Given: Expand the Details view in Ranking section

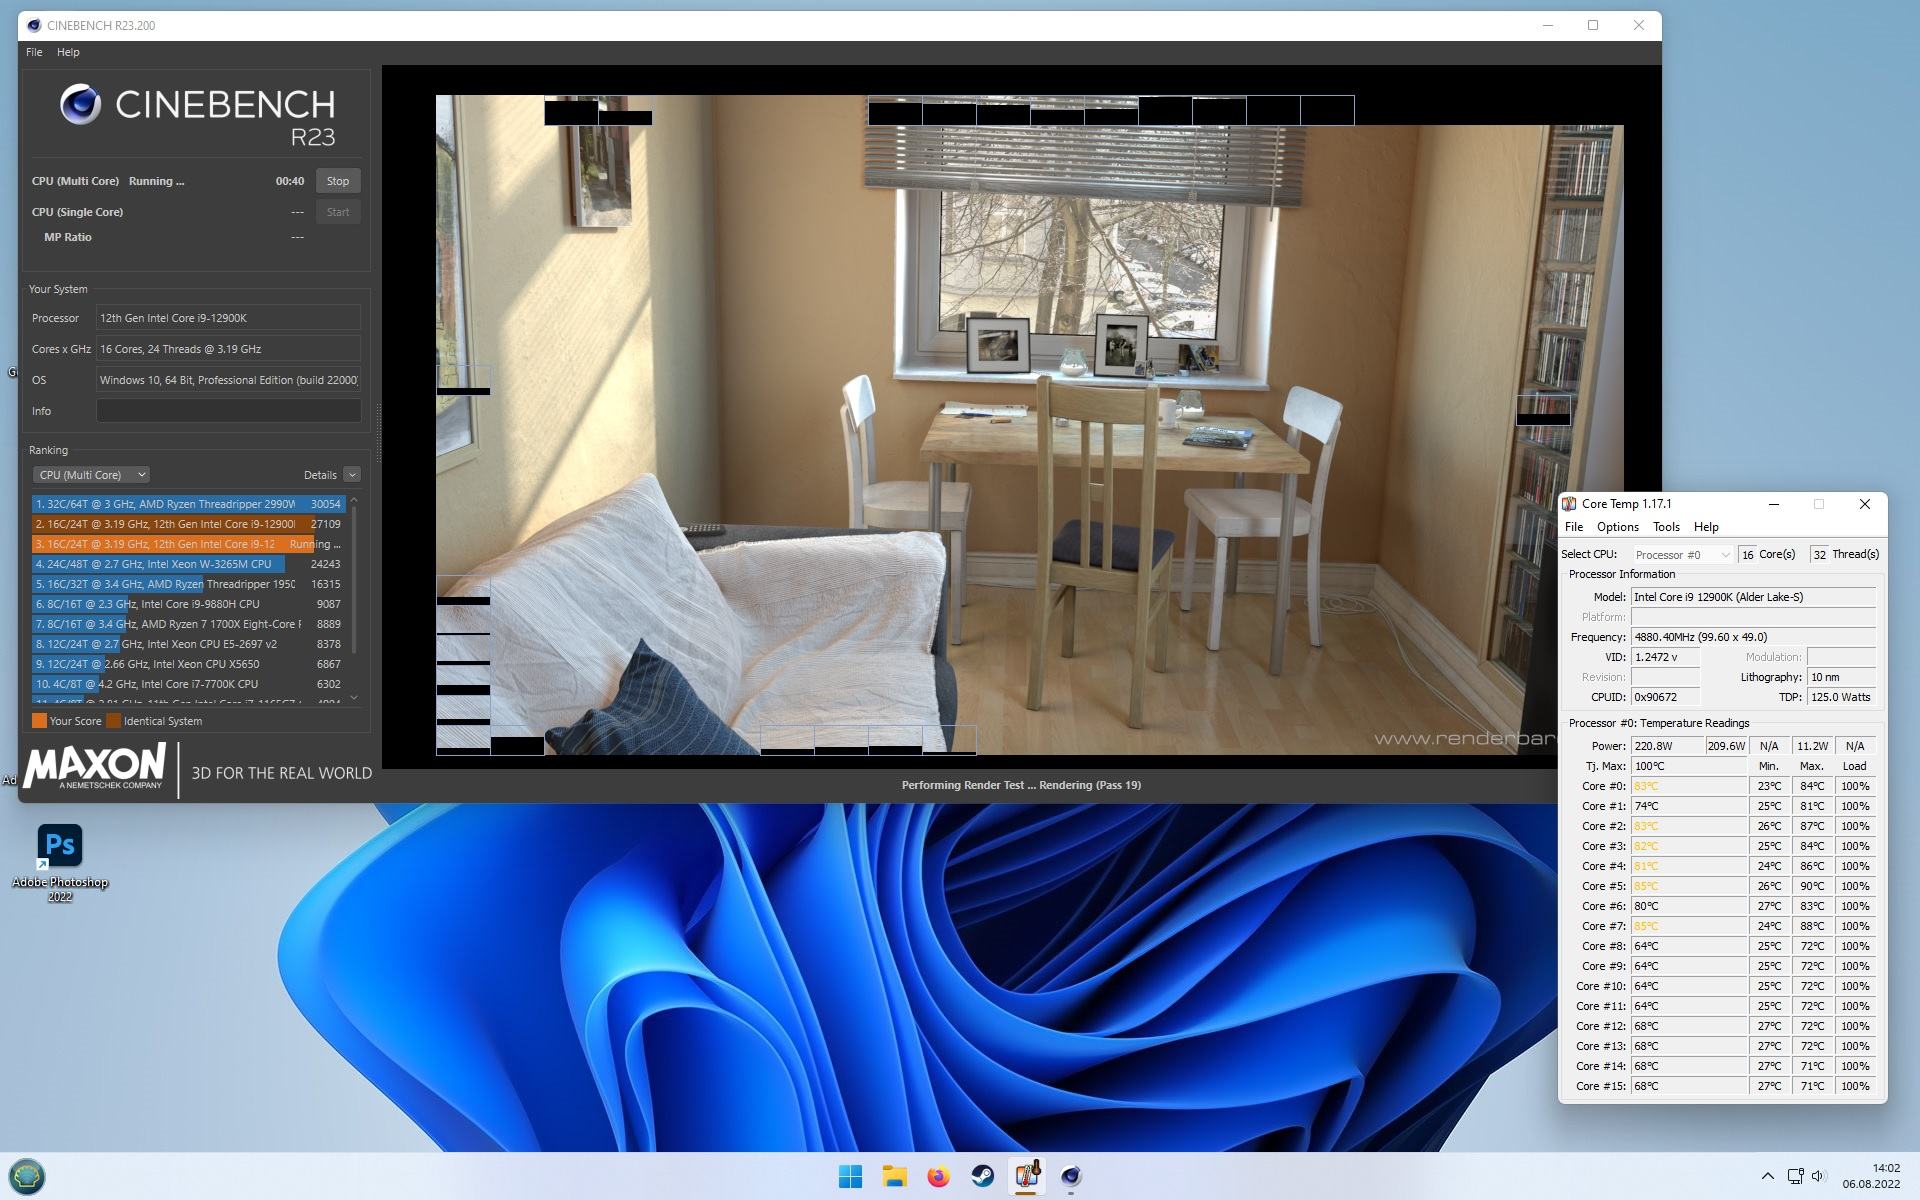Looking at the screenshot, I should (351, 474).
